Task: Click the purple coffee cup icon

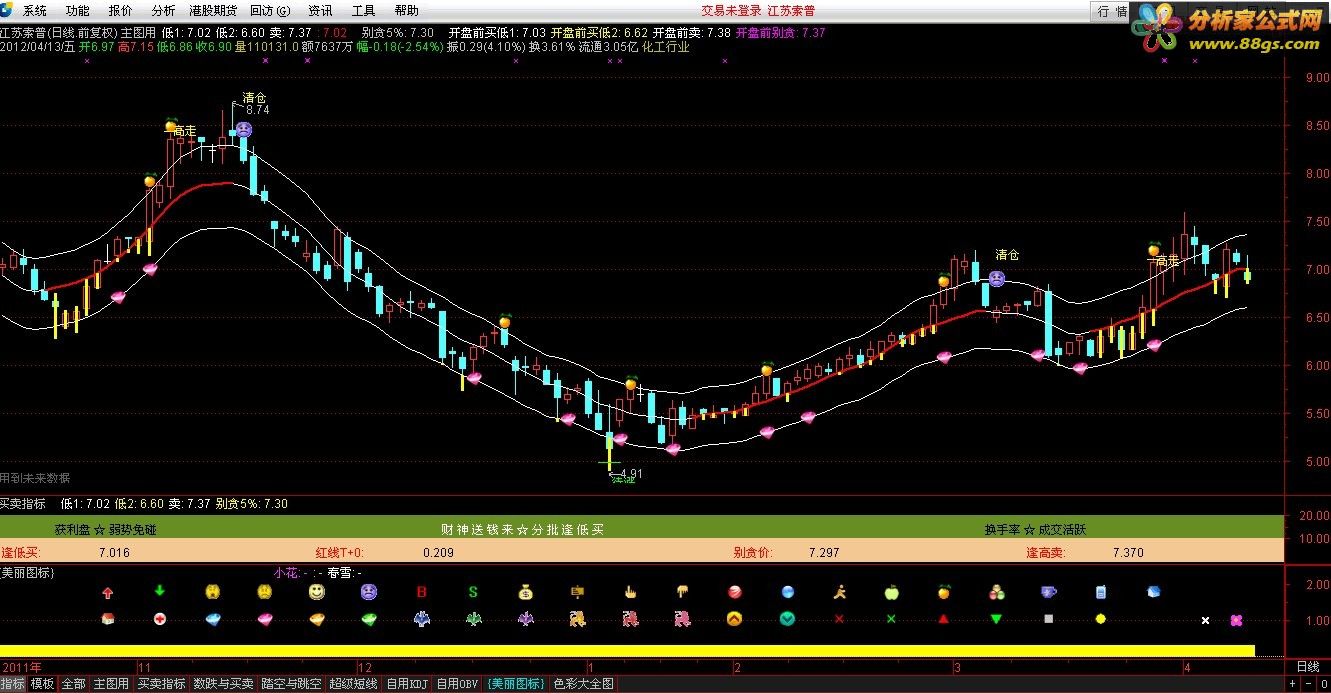Action: [x=1049, y=592]
